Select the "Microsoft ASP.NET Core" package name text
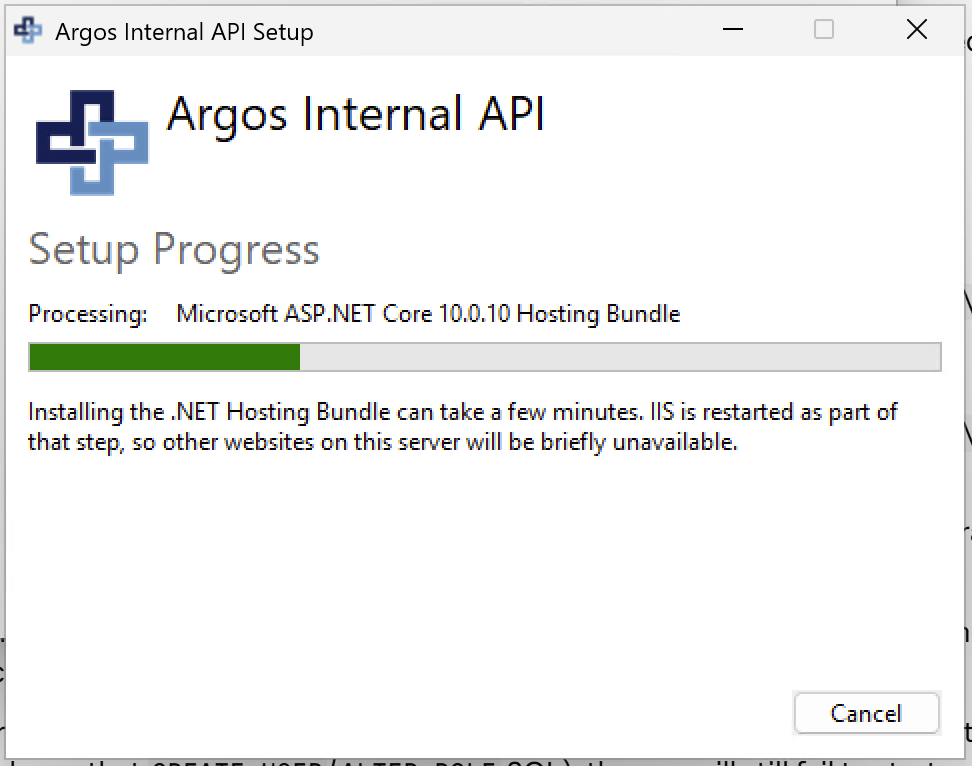 (x=304, y=314)
